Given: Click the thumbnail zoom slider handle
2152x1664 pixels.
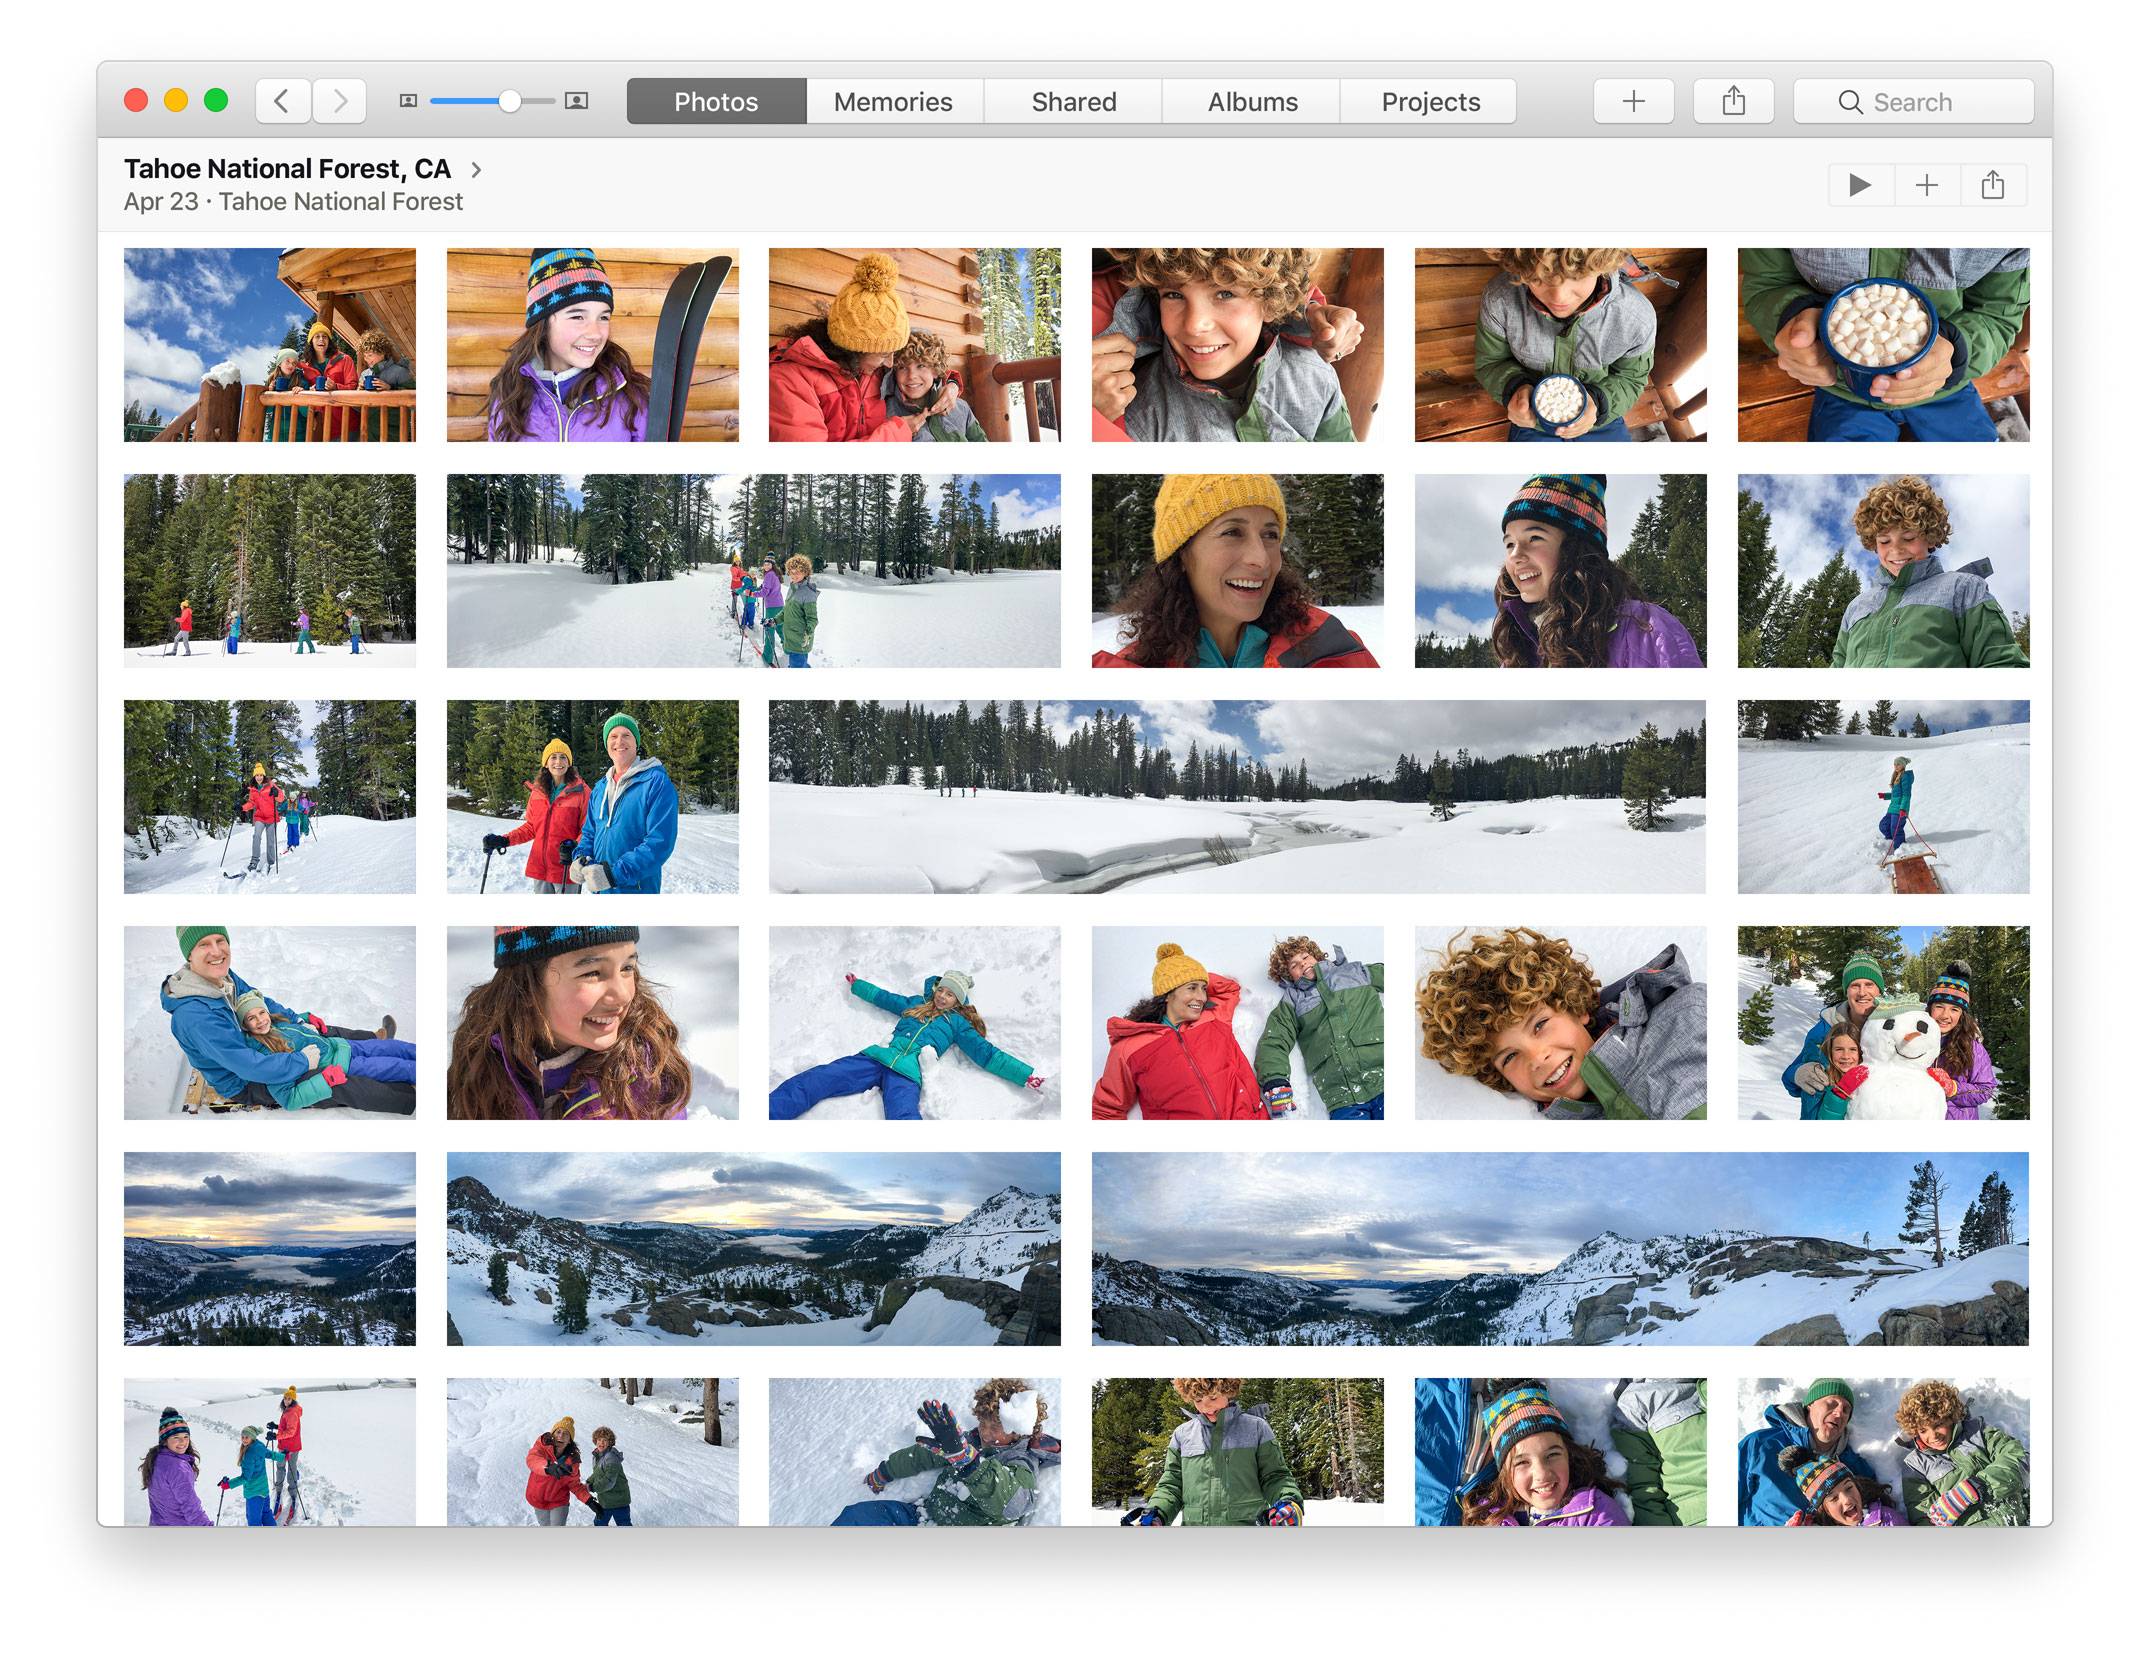Looking at the screenshot, I should (509, 101).
